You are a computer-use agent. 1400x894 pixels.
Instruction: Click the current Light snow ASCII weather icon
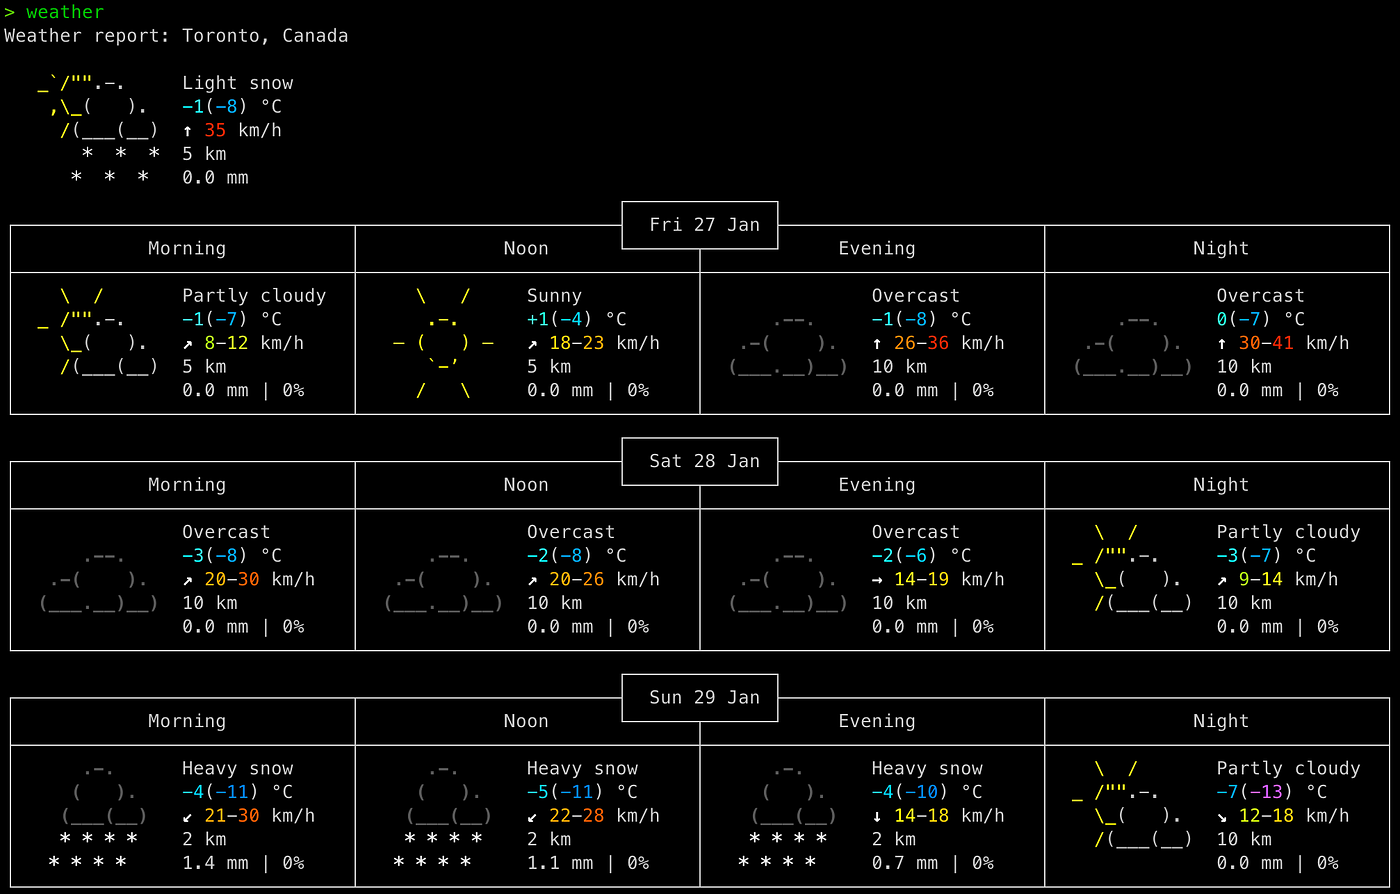(99, 130)
